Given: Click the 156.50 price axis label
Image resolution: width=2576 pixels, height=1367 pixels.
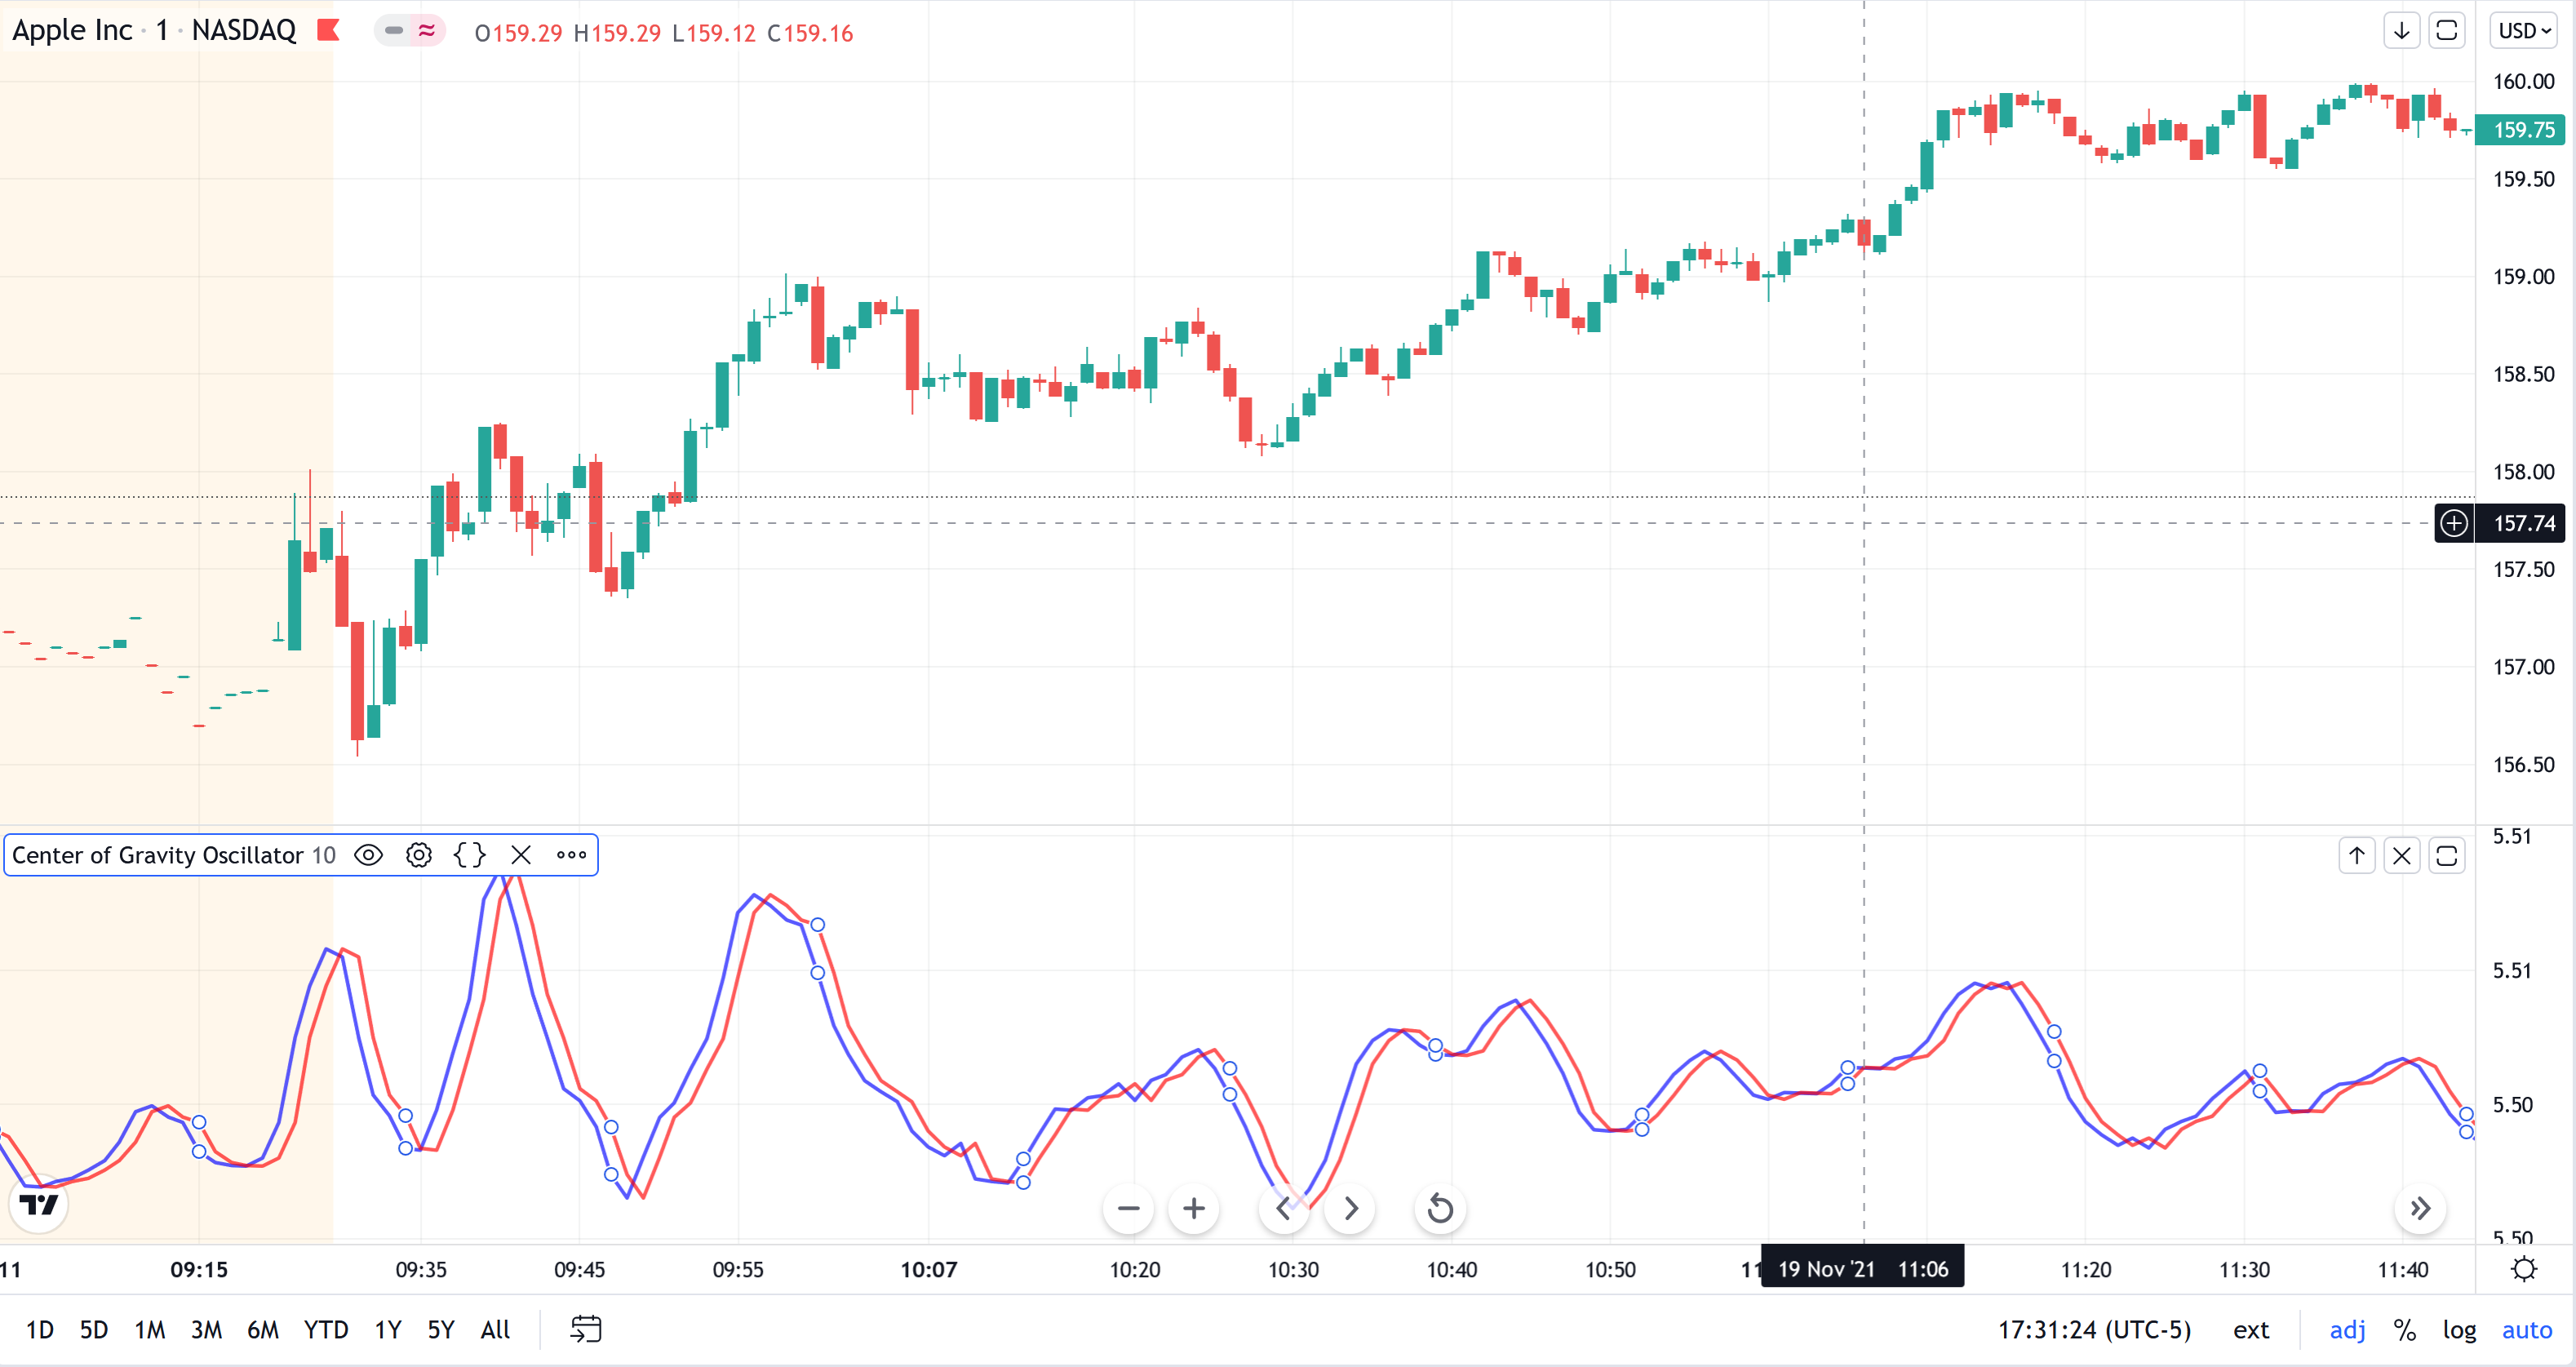Looking at the screenshot, I should click(x=2523, y=765).
